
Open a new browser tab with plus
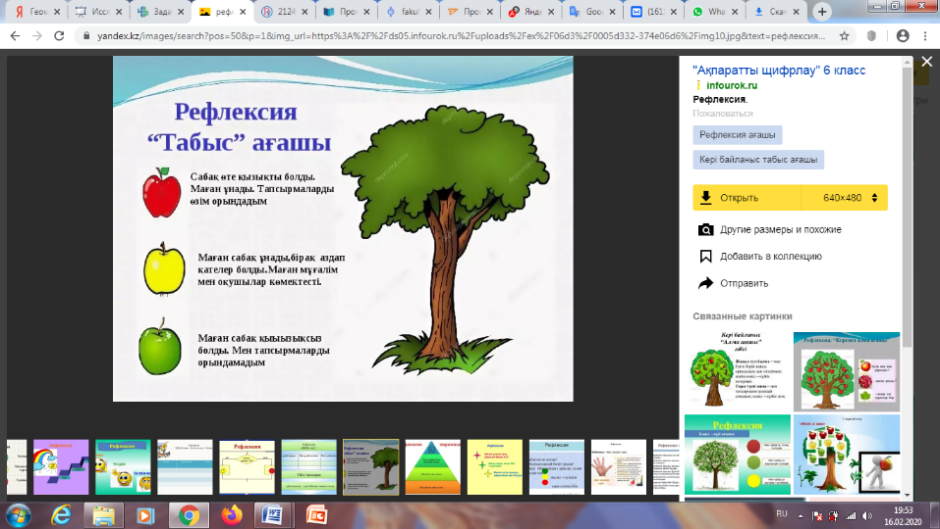pos(822,12)
